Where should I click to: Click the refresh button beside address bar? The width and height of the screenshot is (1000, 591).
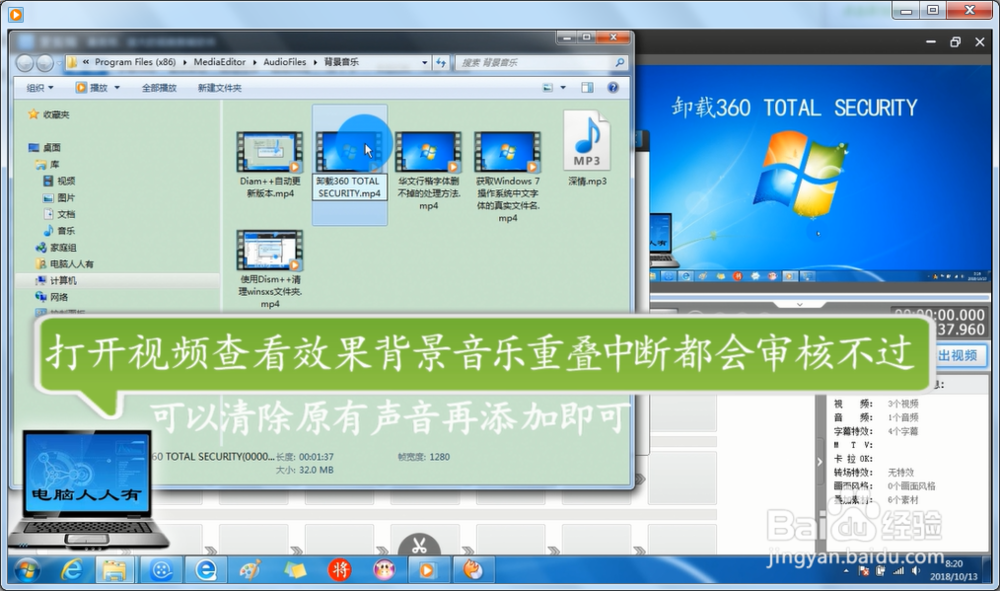(441, 62)
